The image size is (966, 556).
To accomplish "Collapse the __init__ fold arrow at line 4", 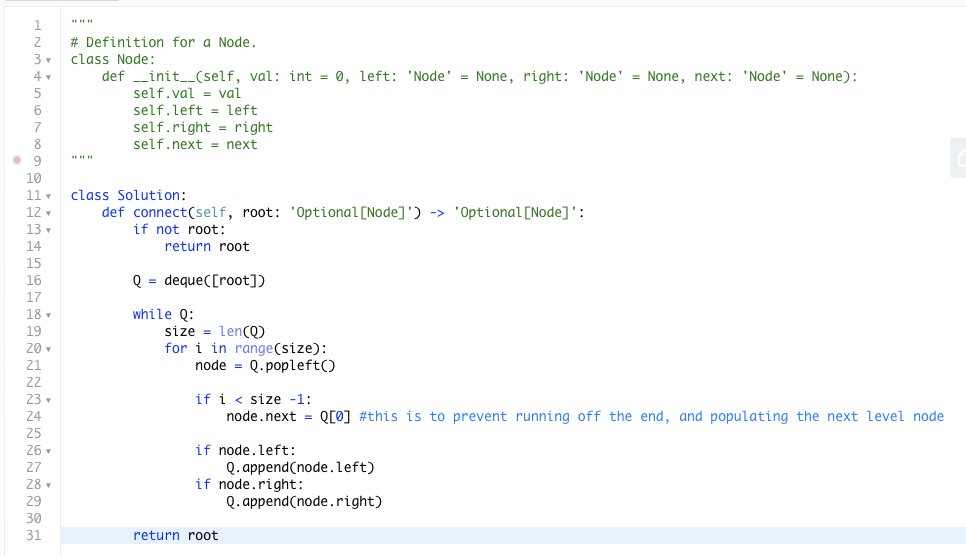I will click(49, 78).
